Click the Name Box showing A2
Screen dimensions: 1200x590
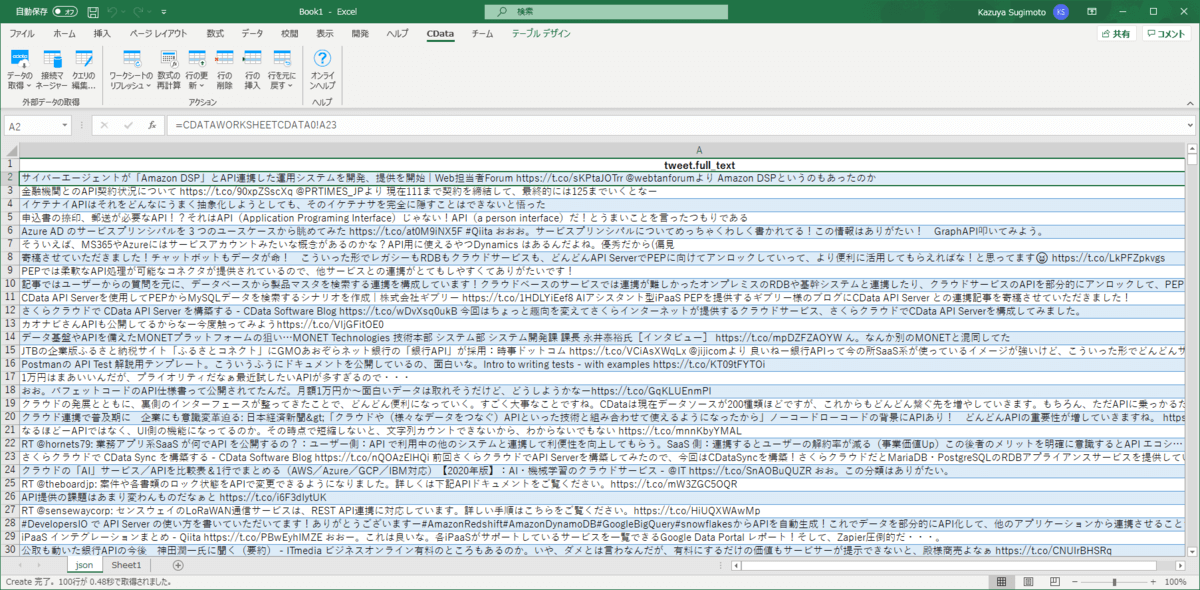40,126
